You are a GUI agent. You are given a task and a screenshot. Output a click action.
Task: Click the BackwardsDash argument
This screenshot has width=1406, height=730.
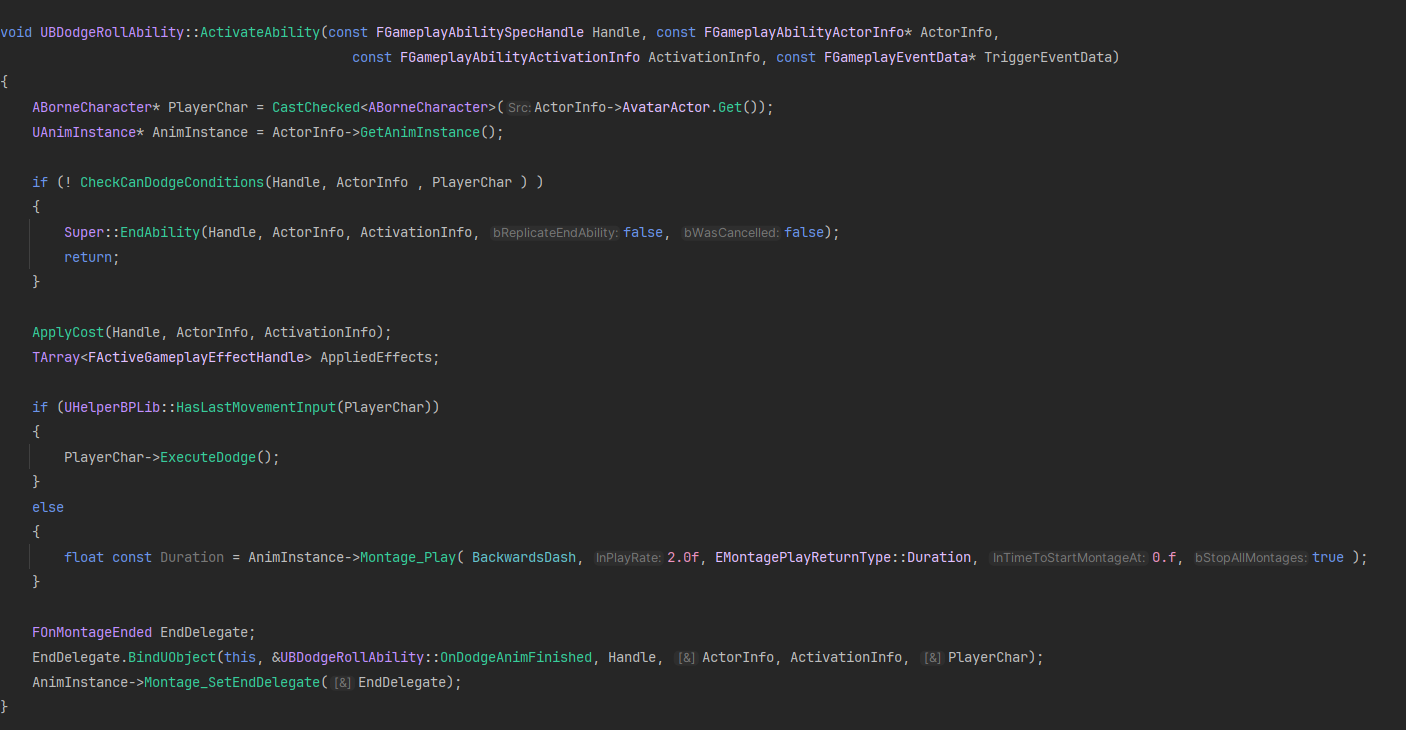[x=524, y=557]
